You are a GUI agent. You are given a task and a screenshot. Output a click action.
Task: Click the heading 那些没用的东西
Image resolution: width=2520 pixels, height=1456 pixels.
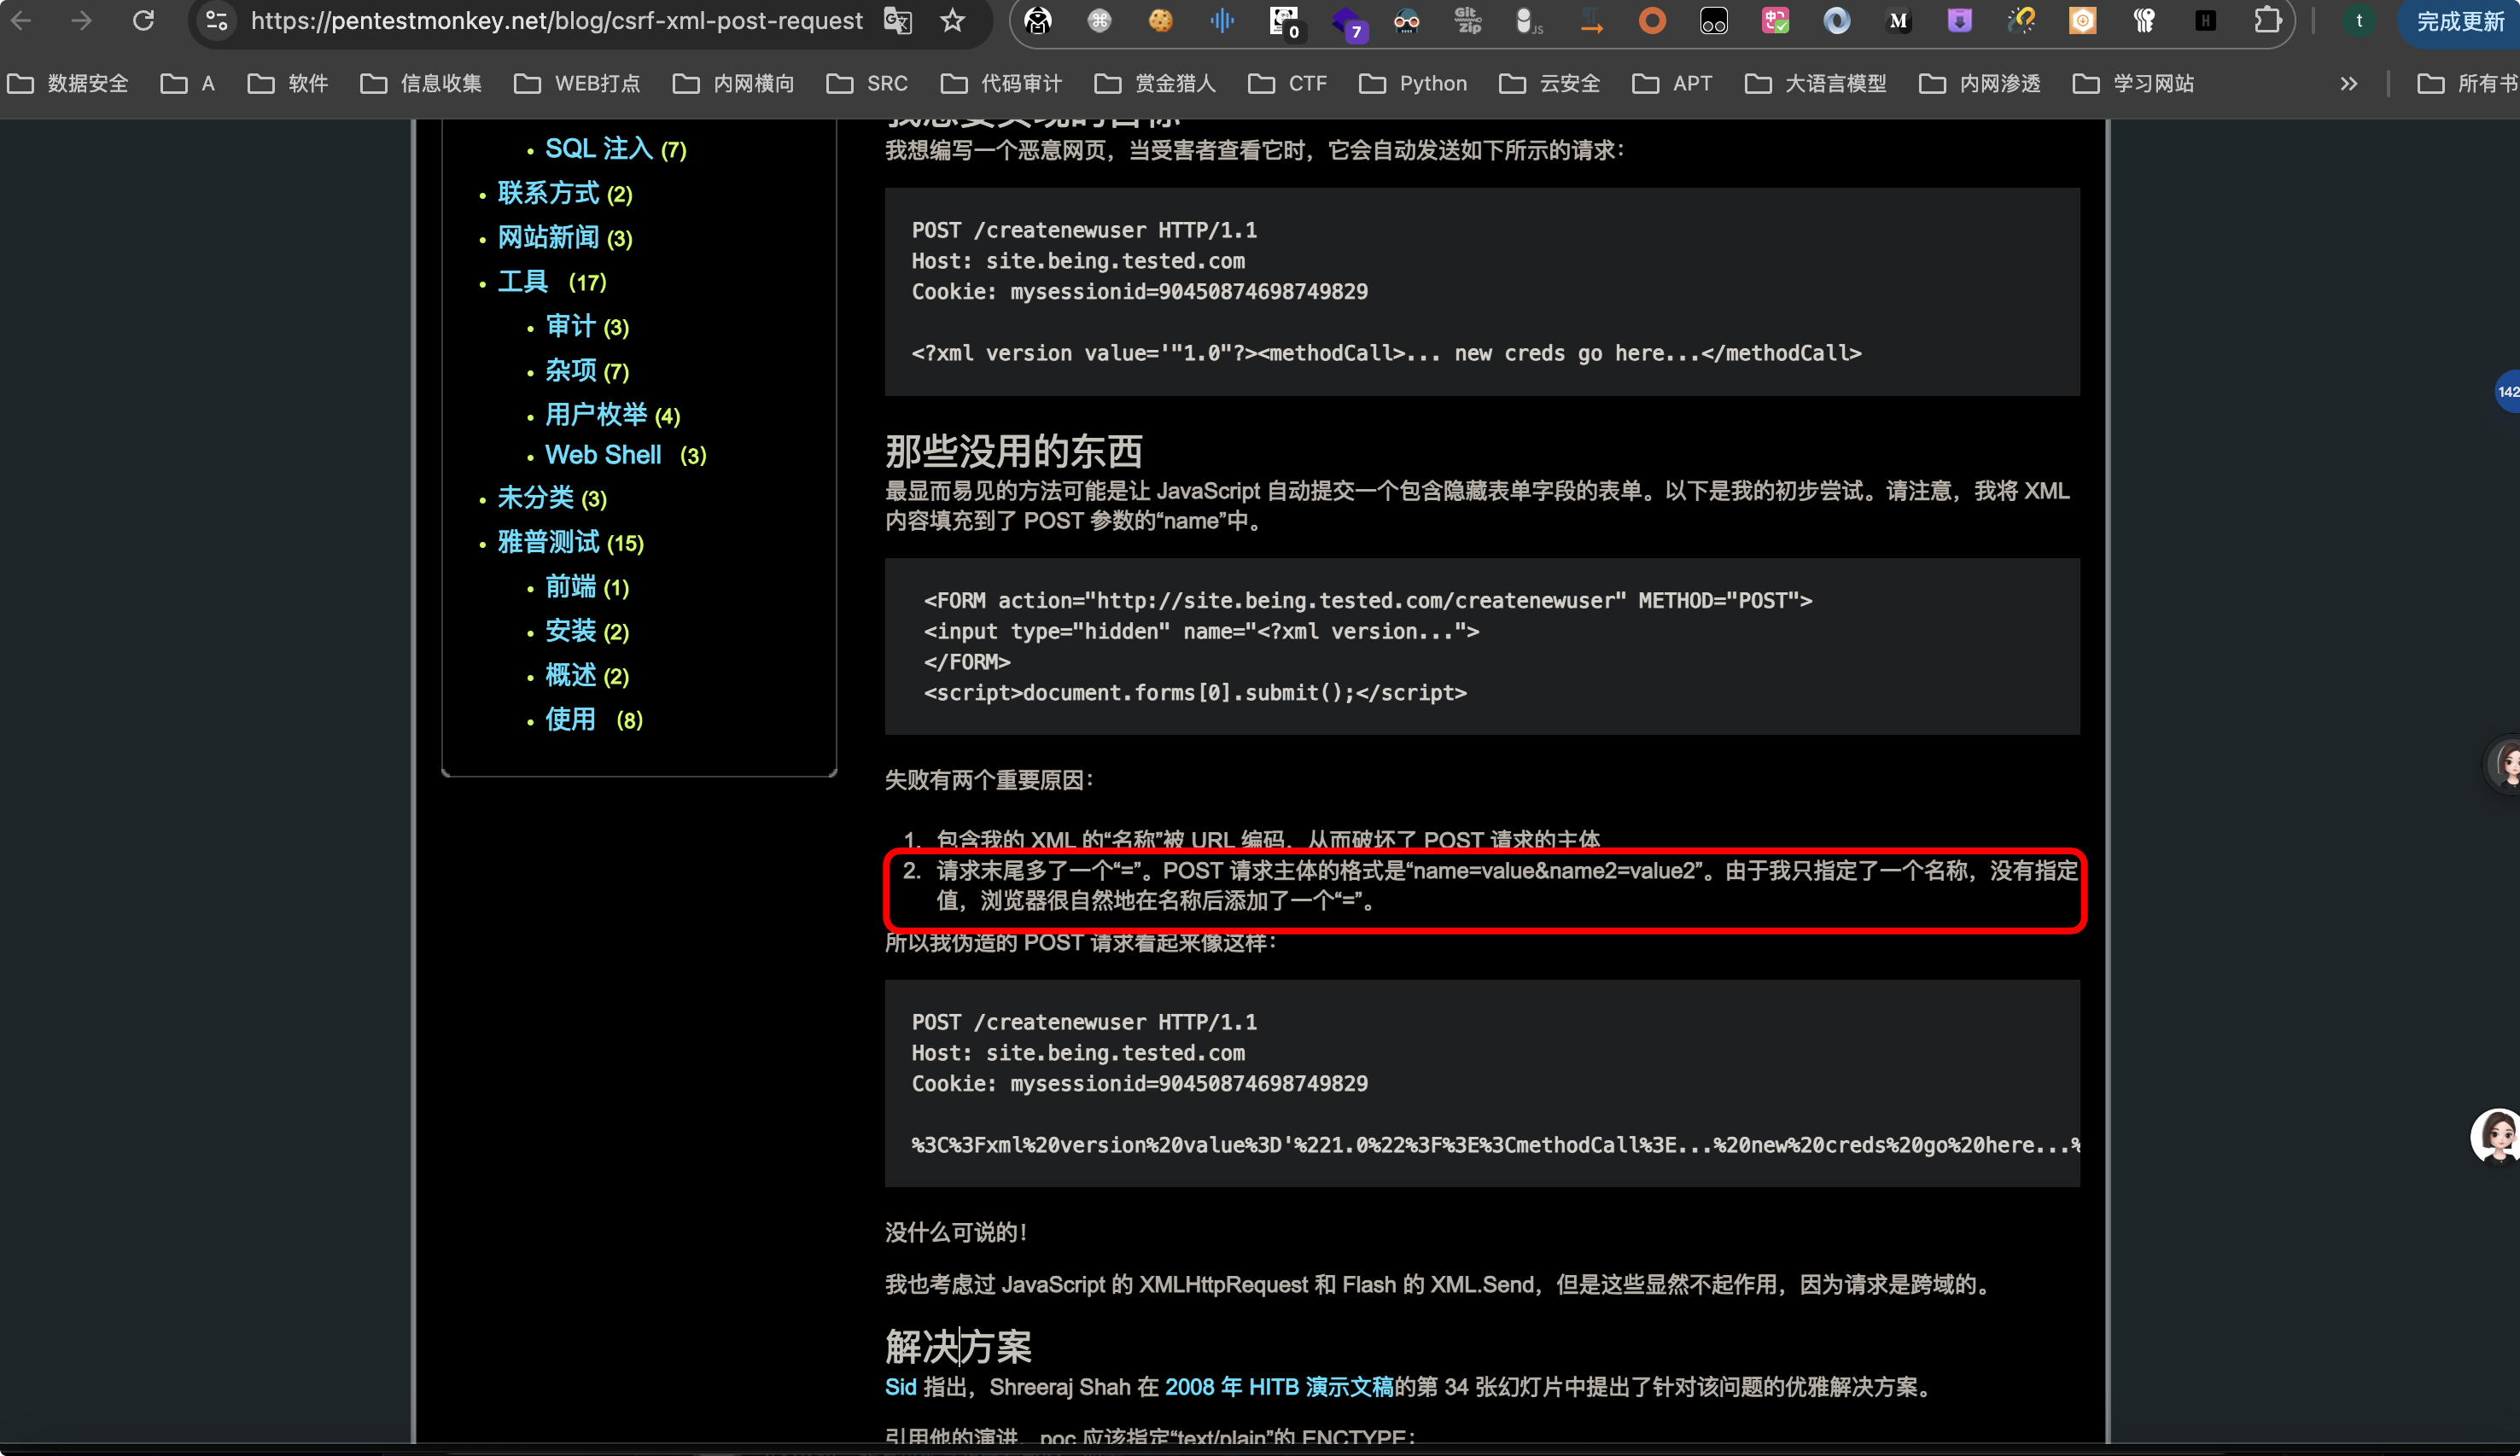[1013, 452]
